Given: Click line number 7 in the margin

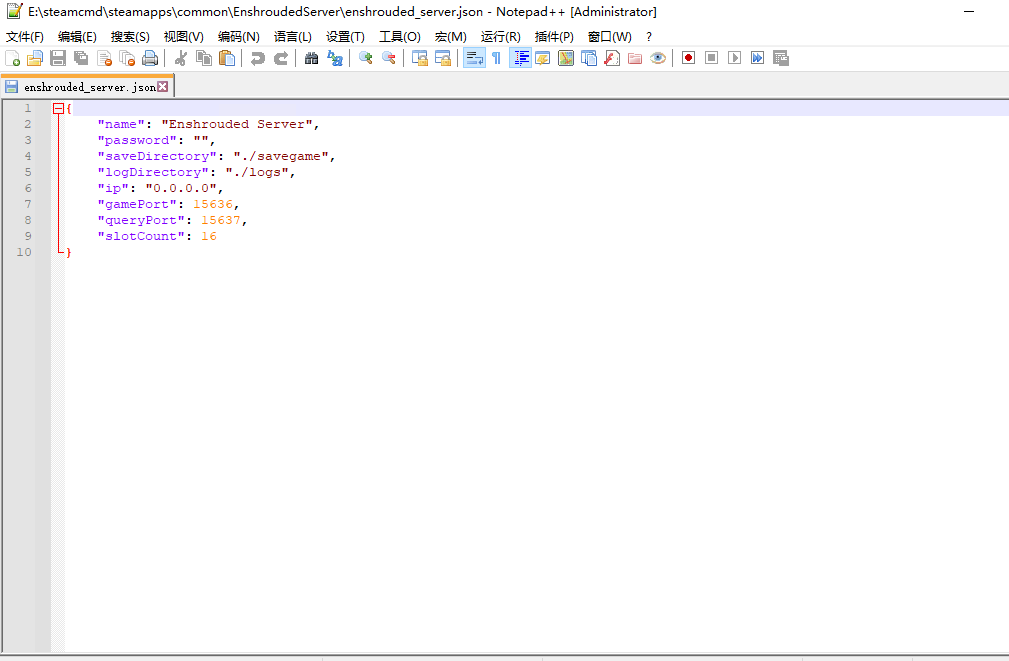Looking at the screenshot, I should click(x=28, y=204).
